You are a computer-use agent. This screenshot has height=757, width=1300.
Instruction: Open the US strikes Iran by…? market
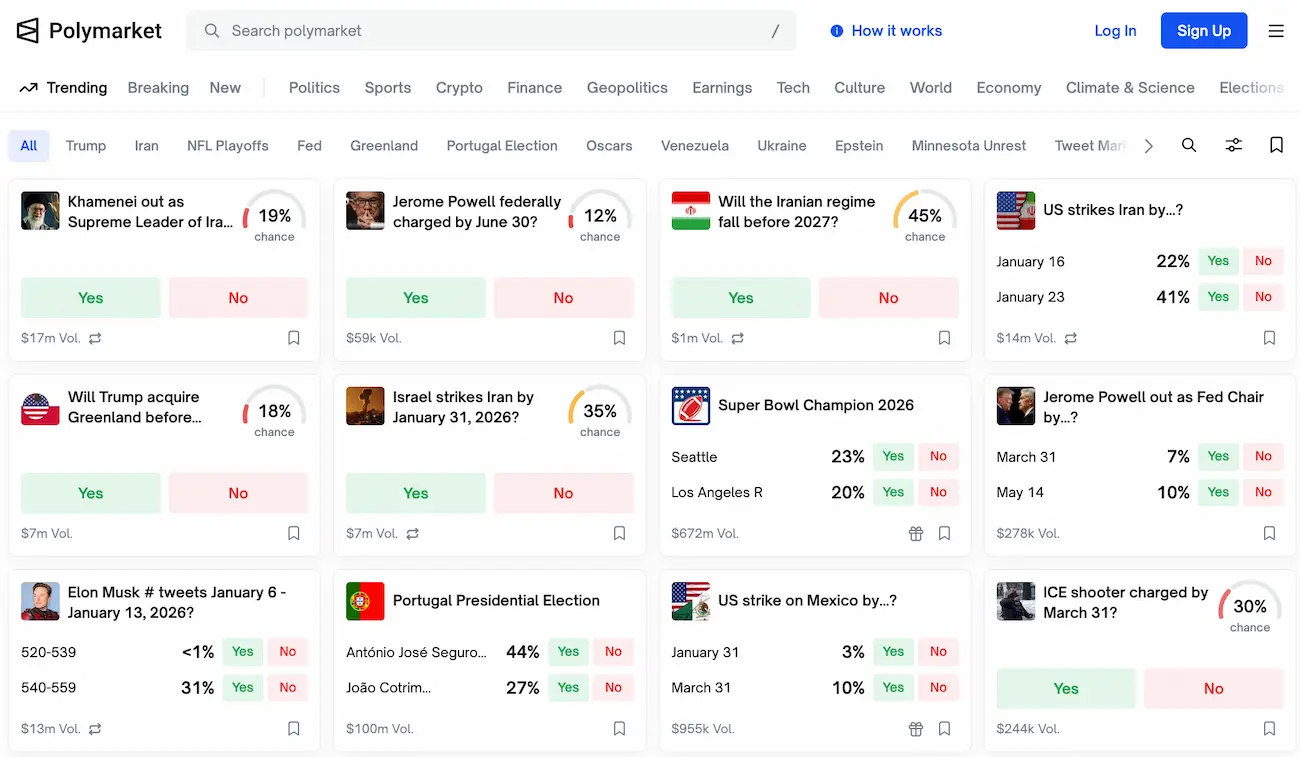(x=1112, y=210)
